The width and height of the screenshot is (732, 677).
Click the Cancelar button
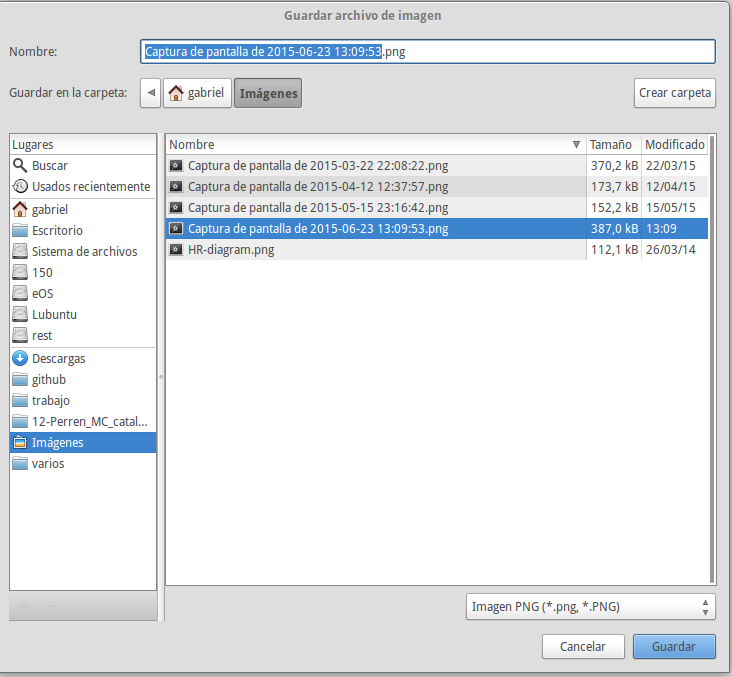(x=583, y=646)
